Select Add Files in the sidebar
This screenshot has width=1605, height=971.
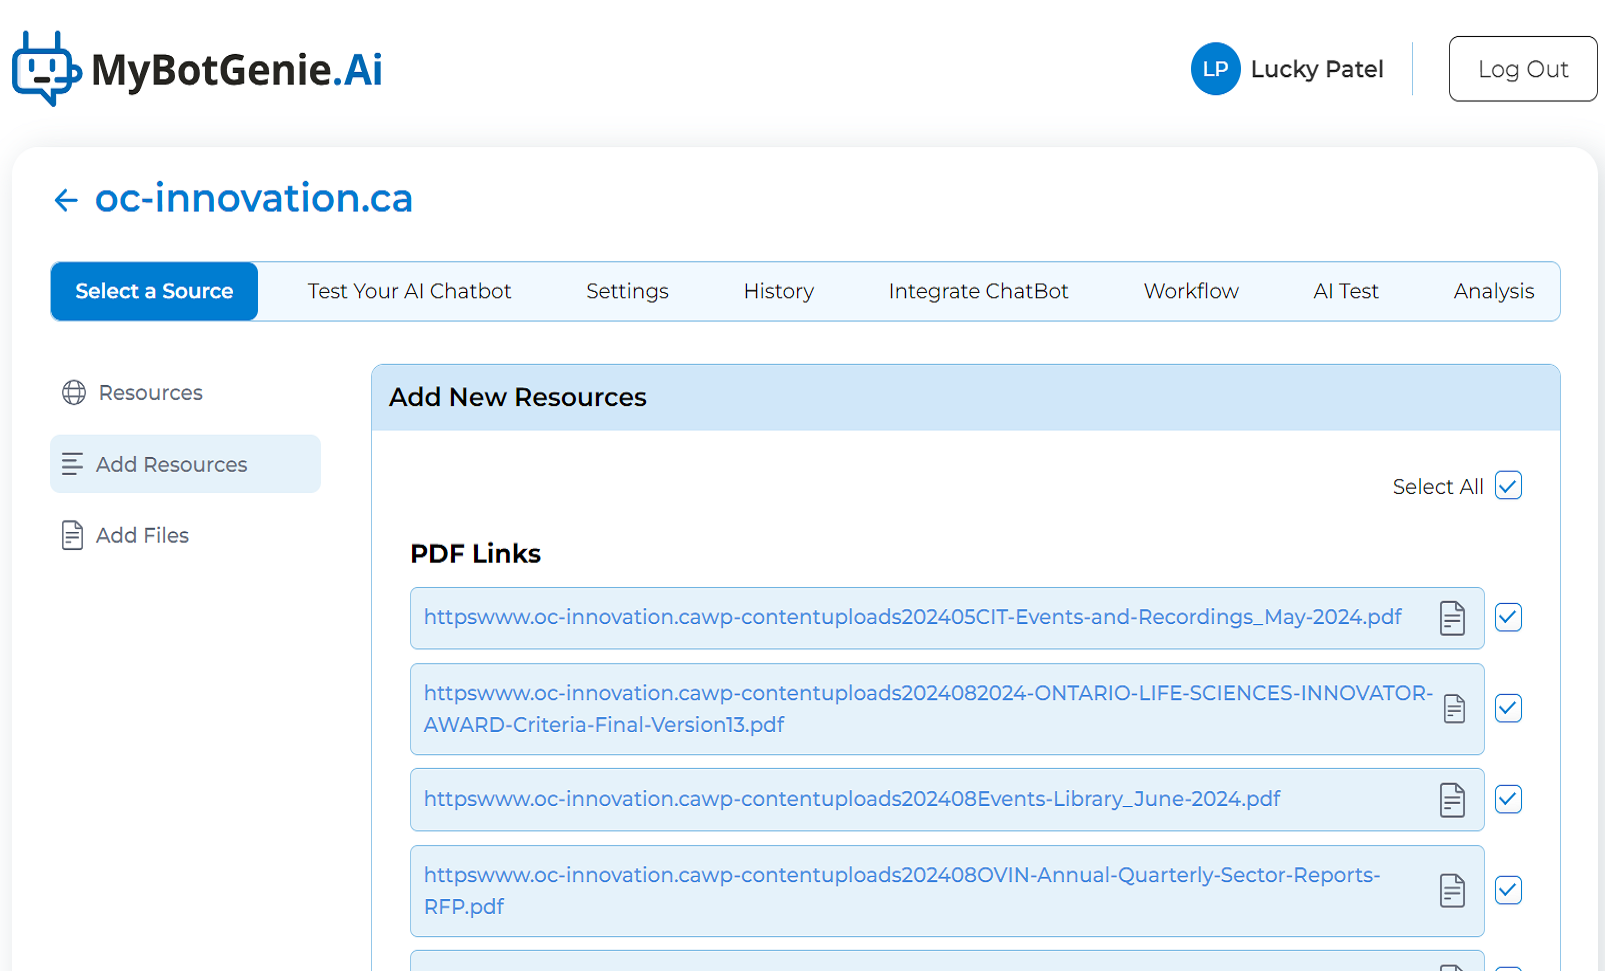click(142, 536)
